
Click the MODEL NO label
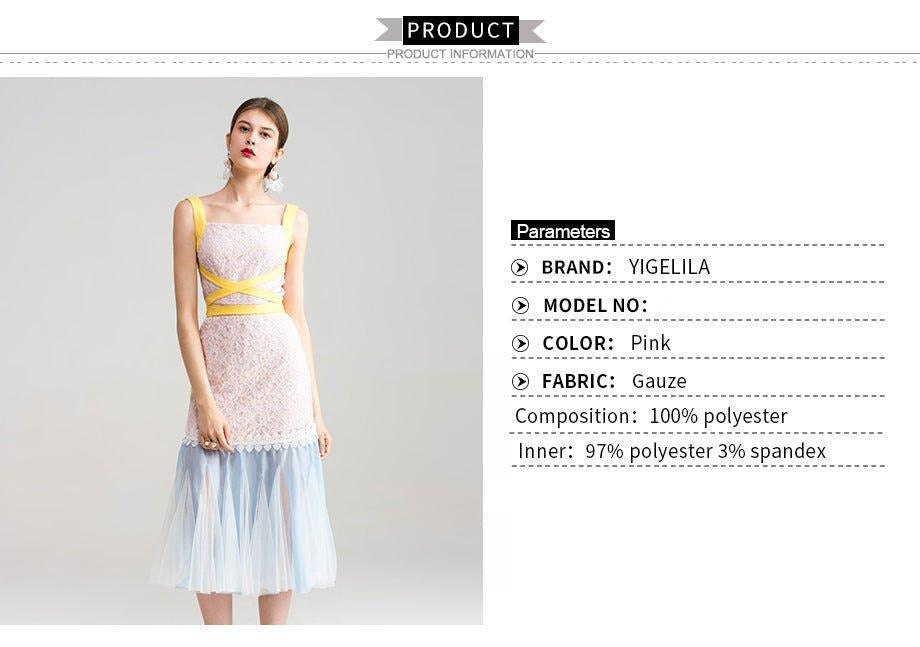595,306
